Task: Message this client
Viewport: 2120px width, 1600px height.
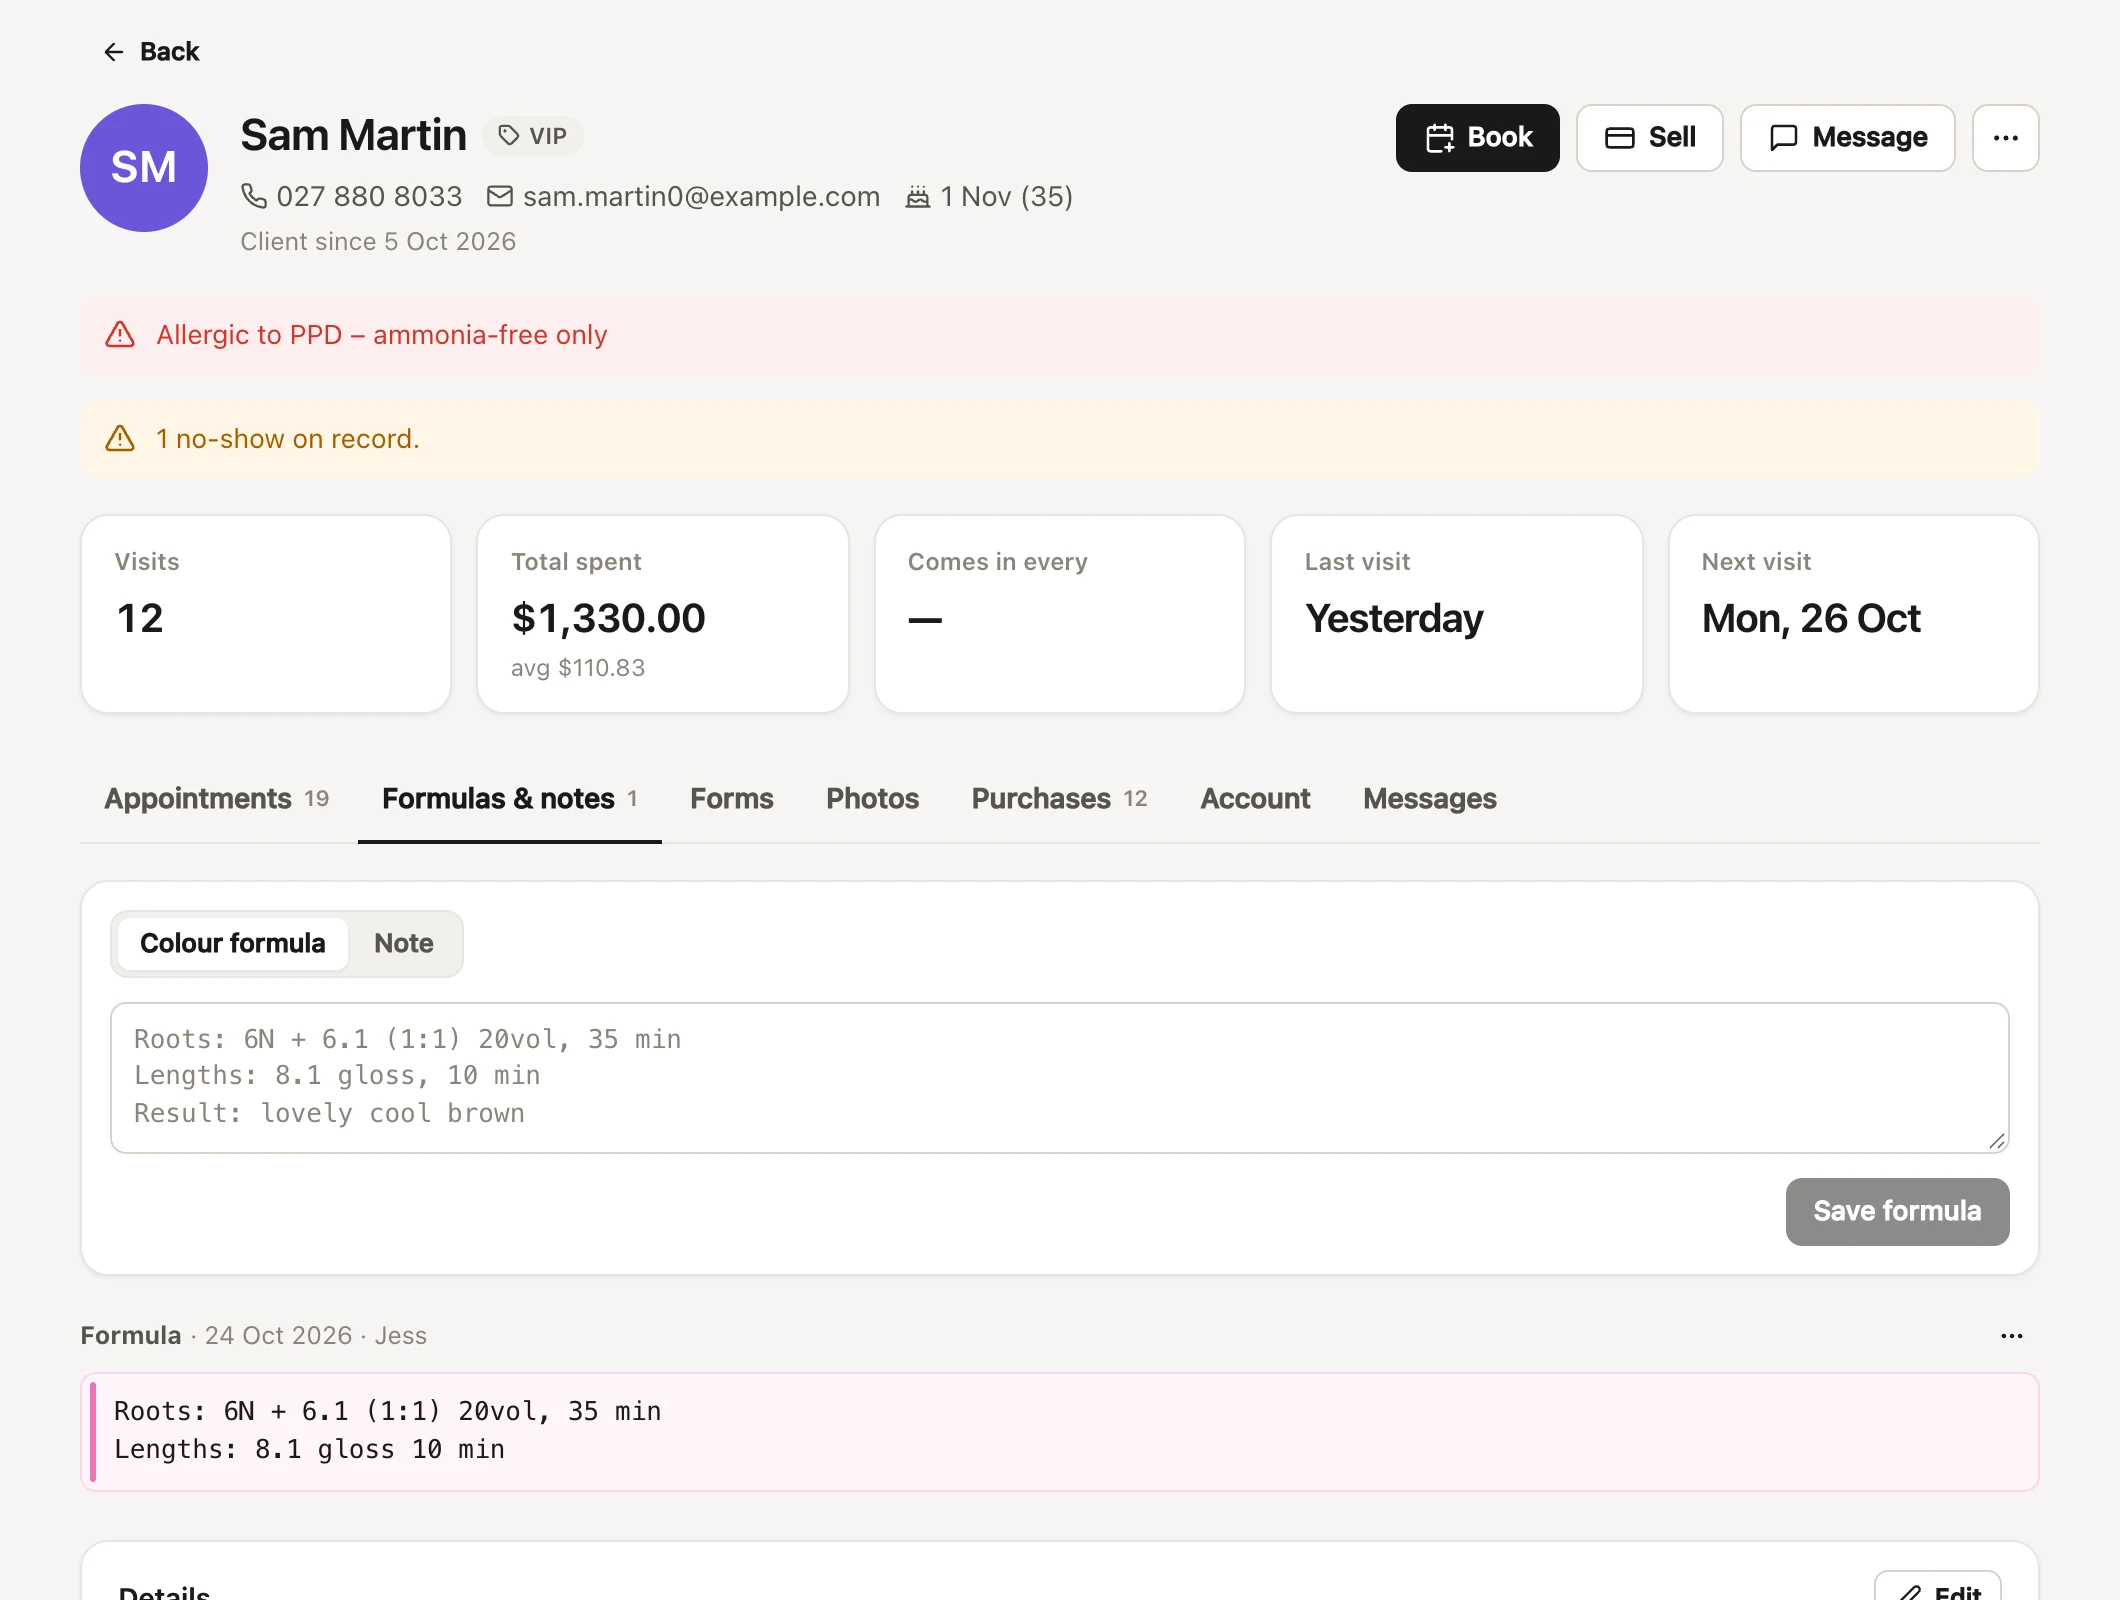Action: (x=1848, y=138)
